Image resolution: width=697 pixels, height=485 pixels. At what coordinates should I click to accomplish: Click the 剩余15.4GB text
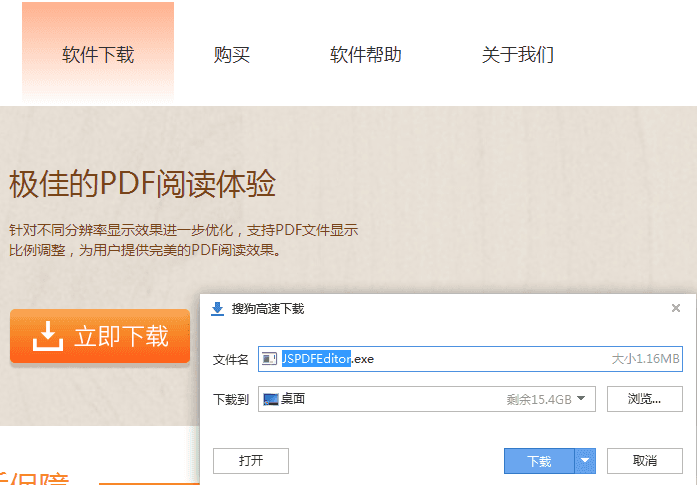[x=539, y=400]
